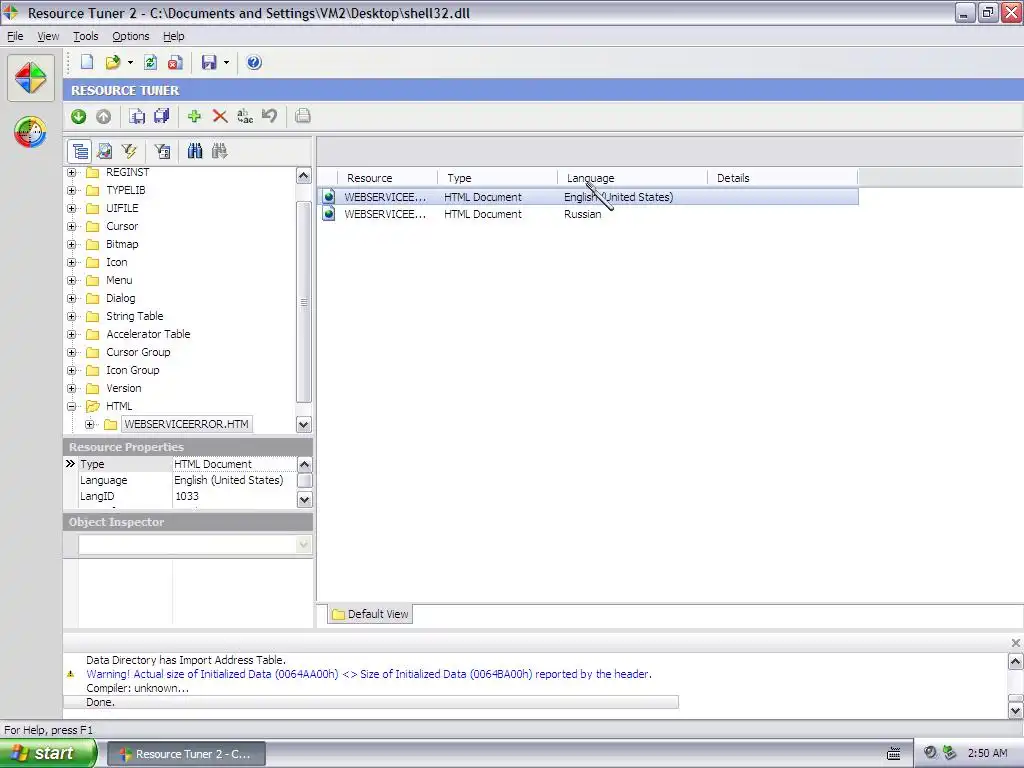Click the round target sidebar icon
1024x768 pixels.
point(30,132)
